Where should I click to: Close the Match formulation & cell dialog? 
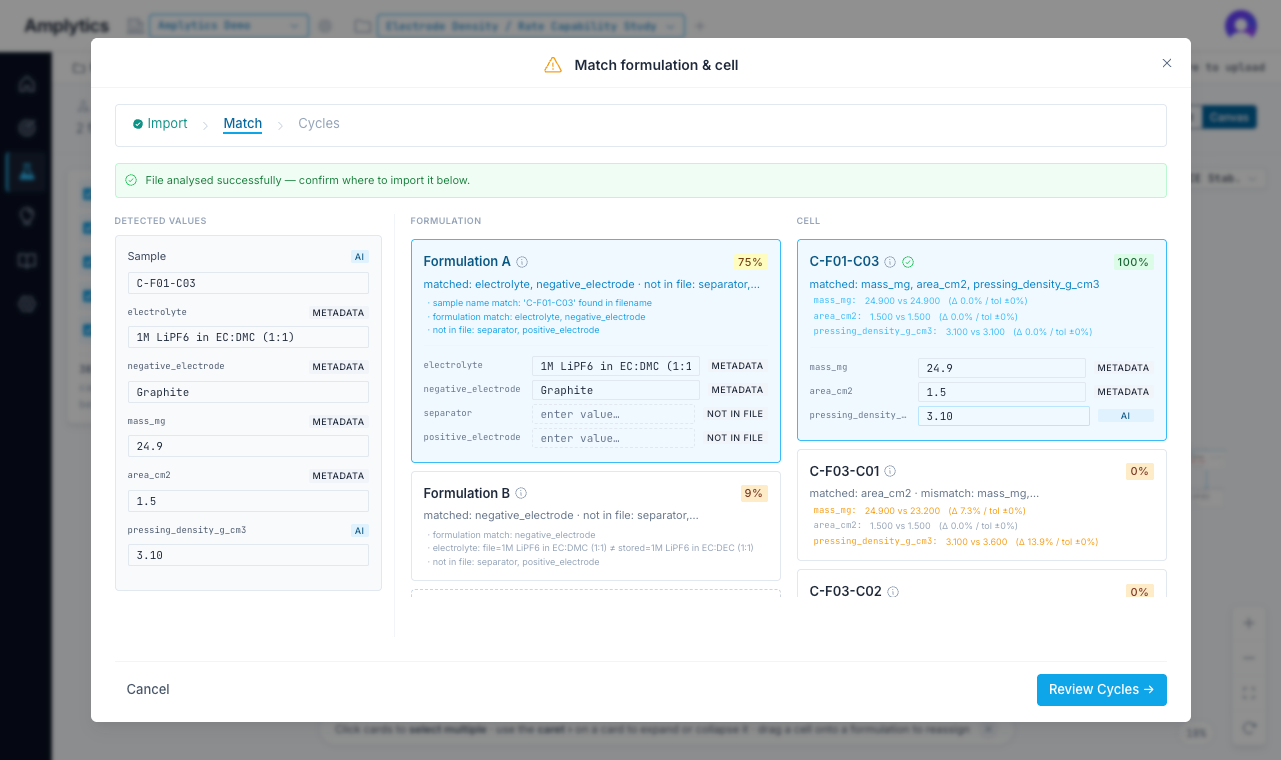(1166, 63)
